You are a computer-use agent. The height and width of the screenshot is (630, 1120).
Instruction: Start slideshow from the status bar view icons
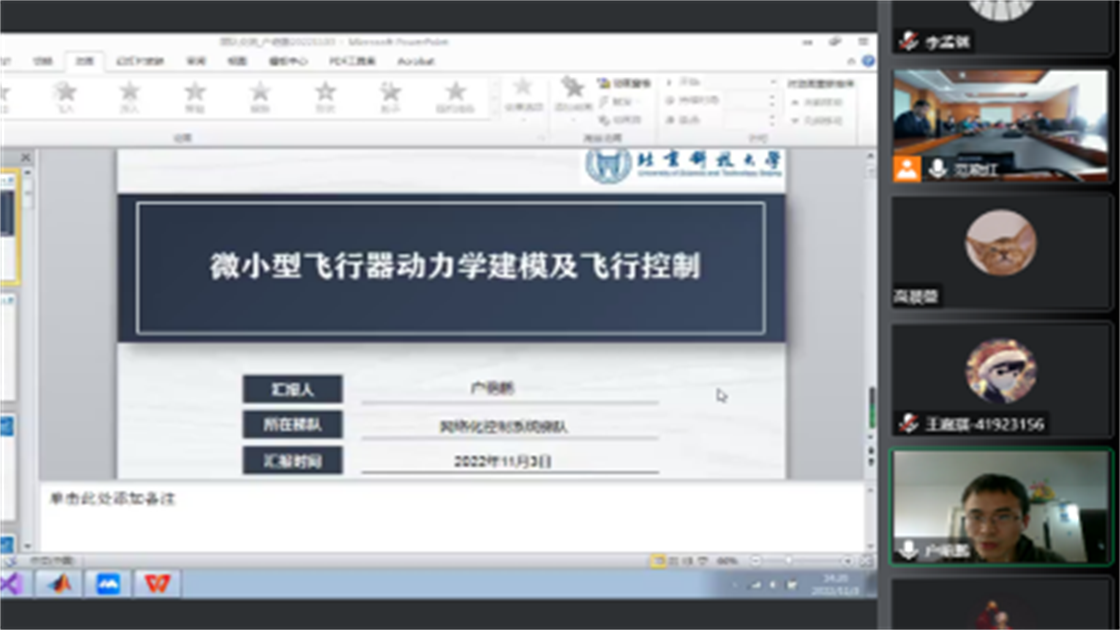[701, 560]
